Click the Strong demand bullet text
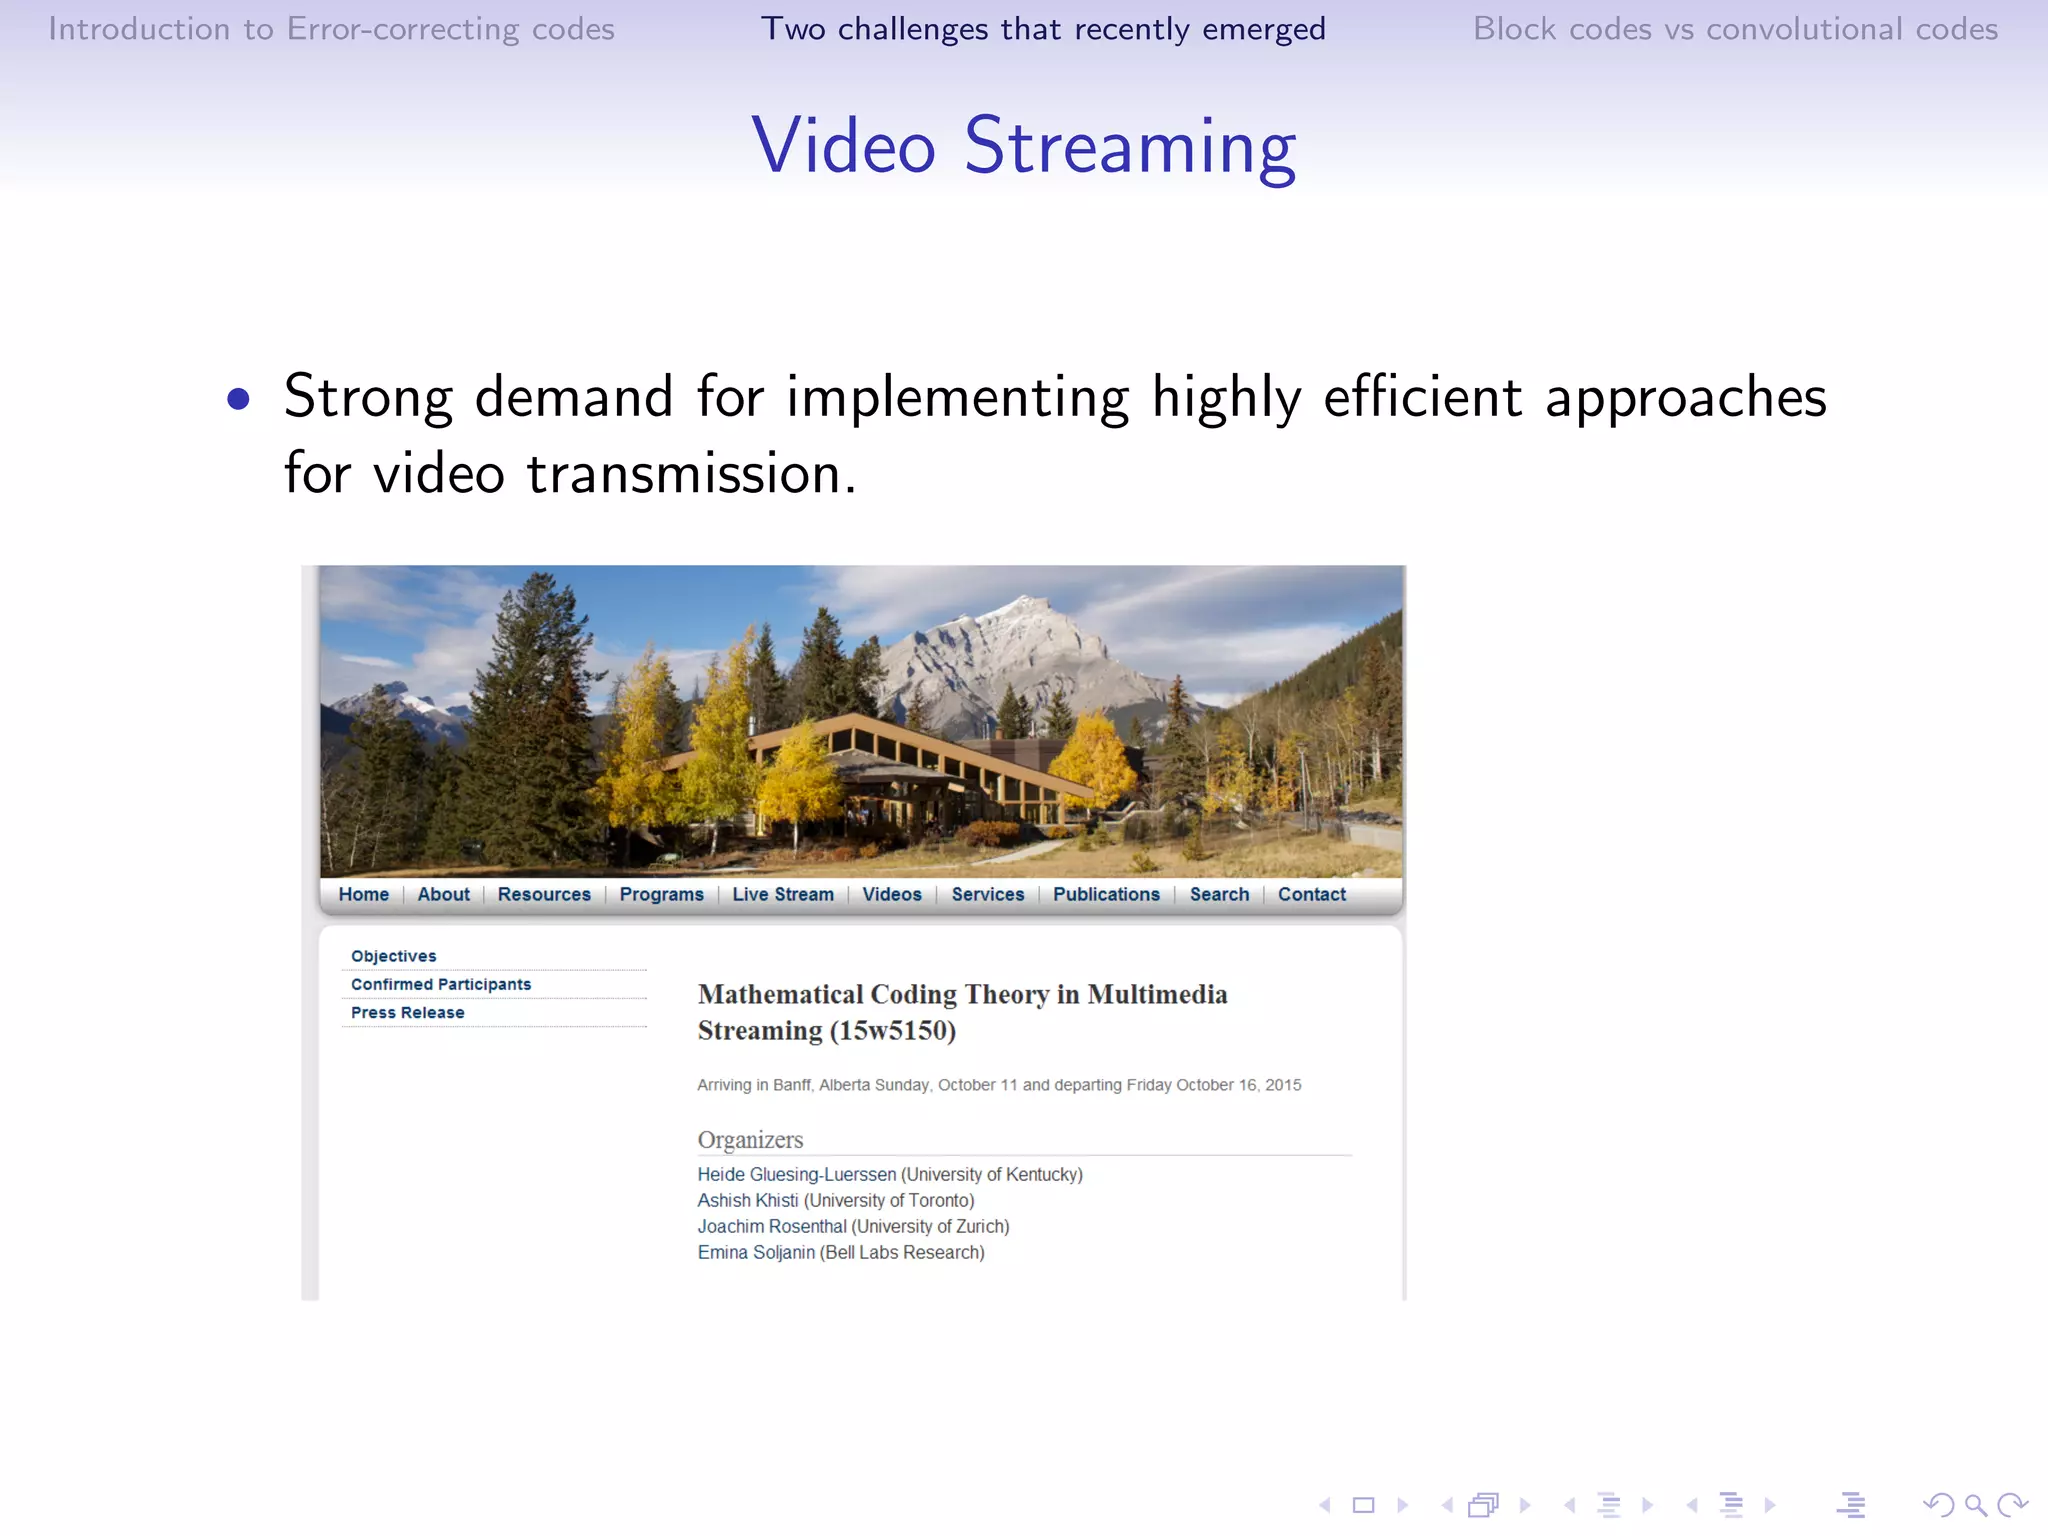Screen dimensions: 2048x1536 point(1055,434)
